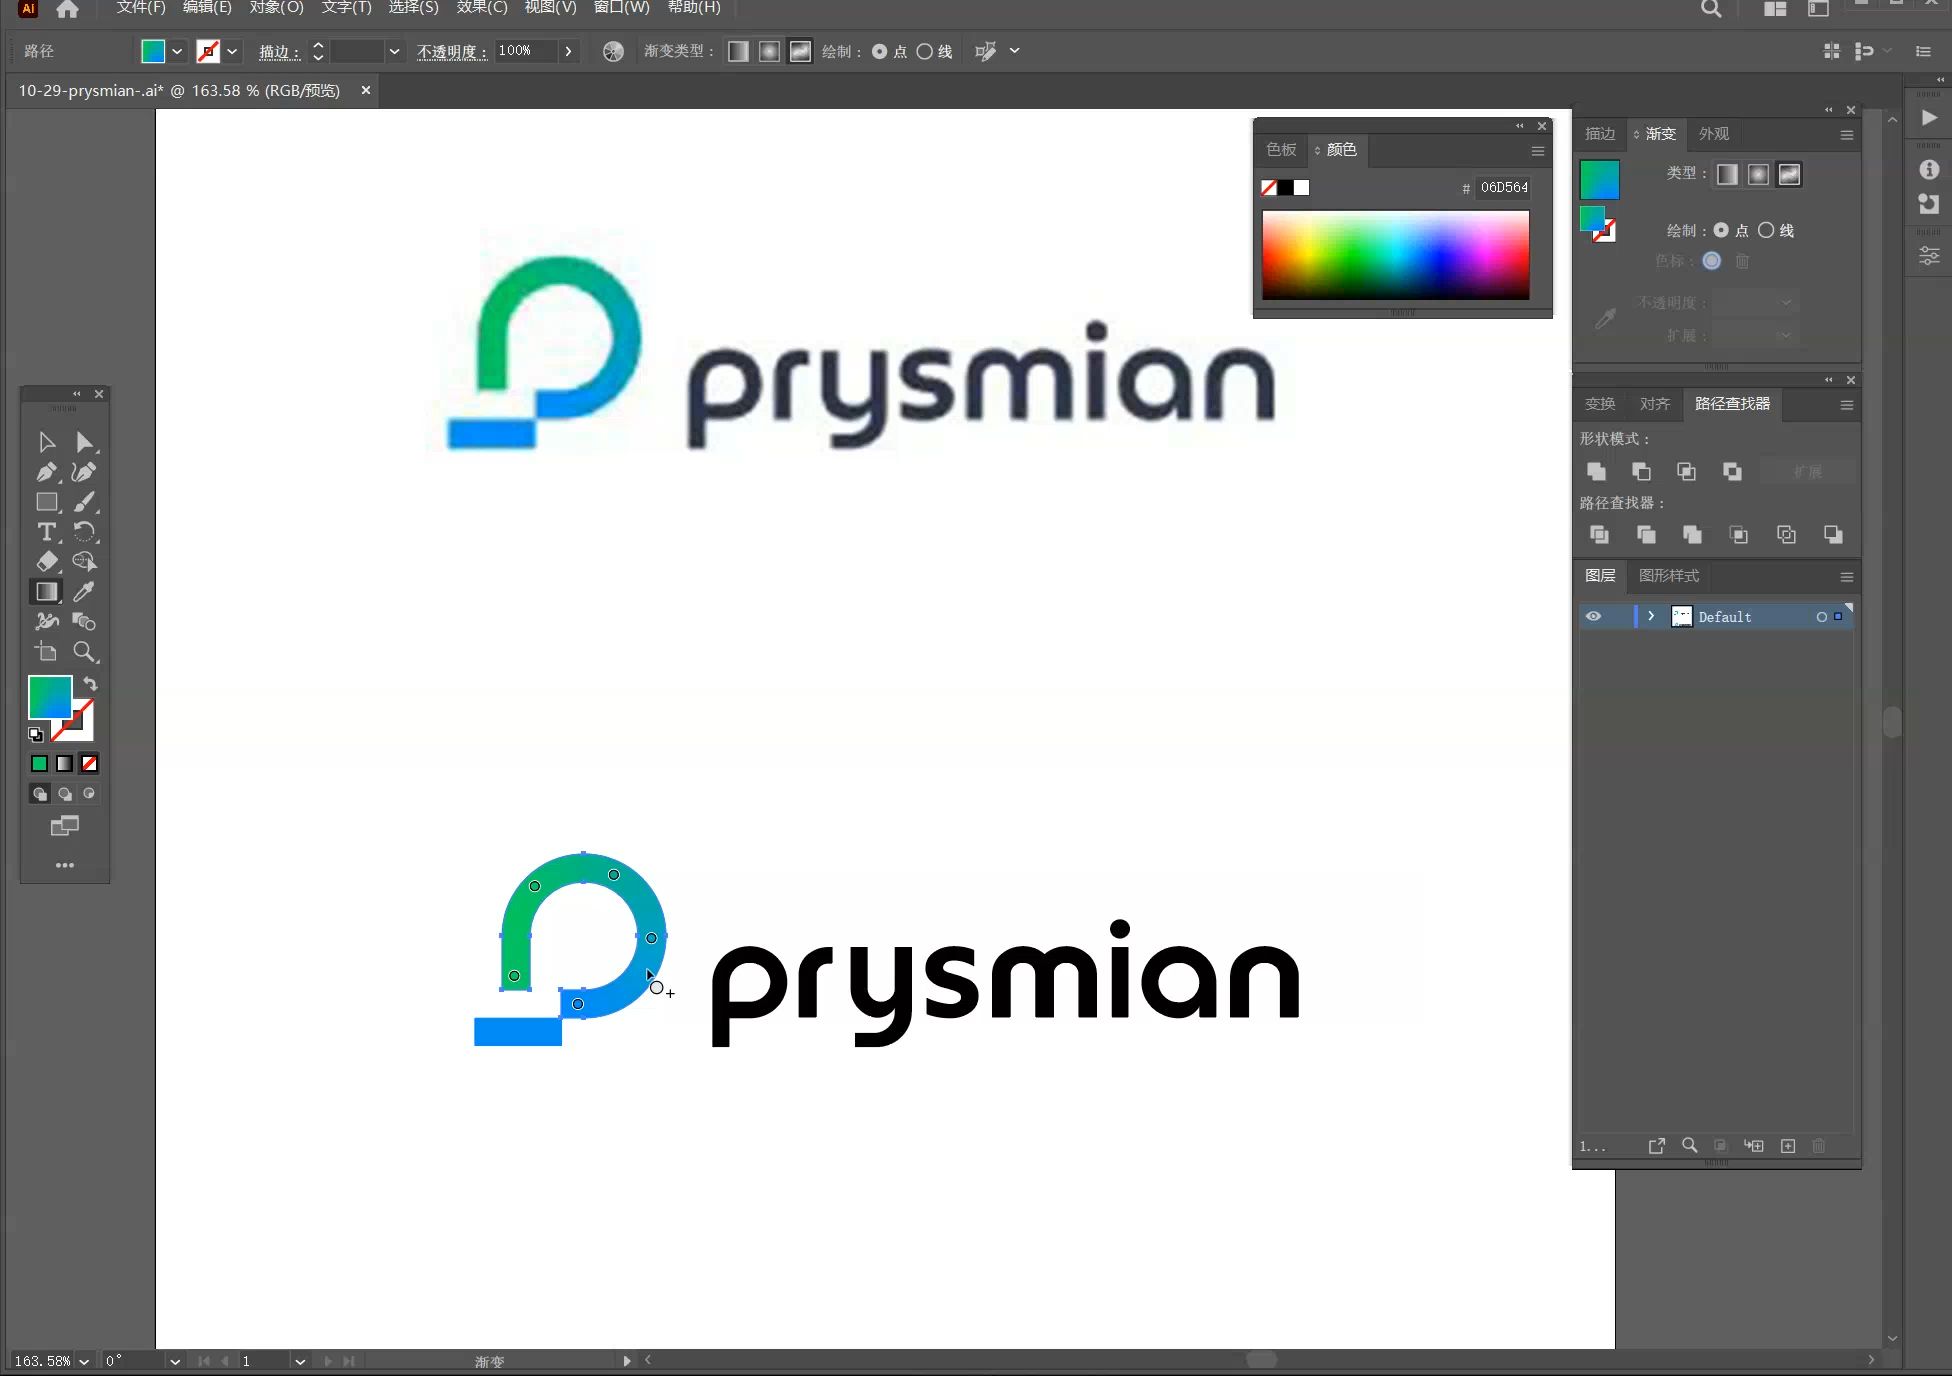Reset to default fill and stroke
Image resolution: width=1952 pixels, height=1376 pixels.
pos(36,735)
